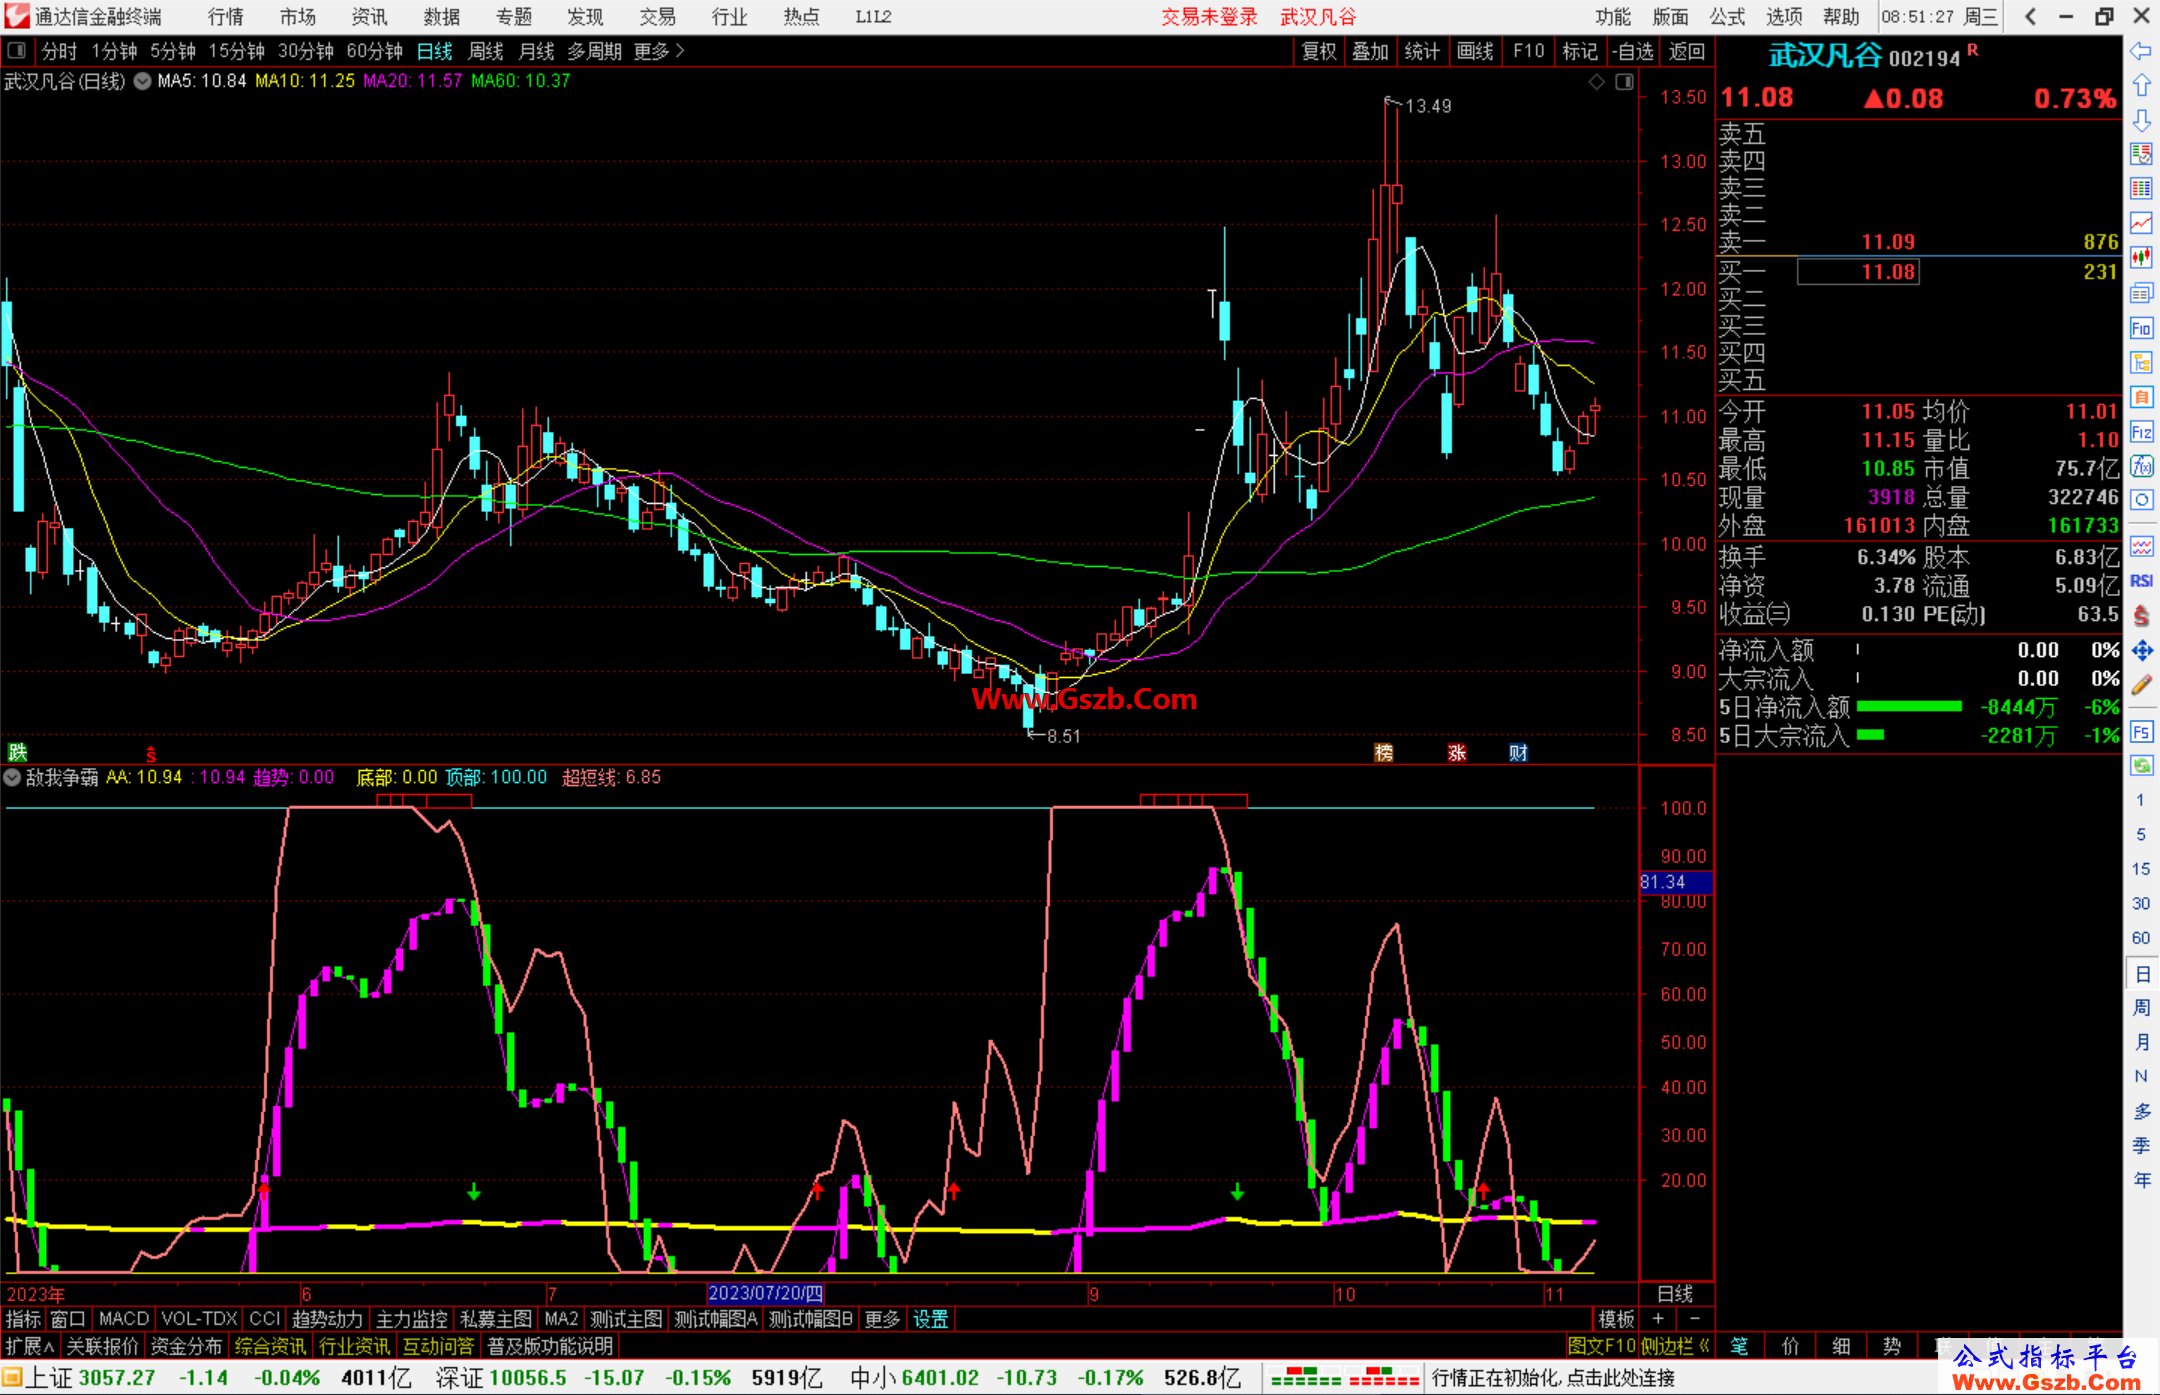Click the 2023/07/20/四 date marker
This screenshot has height=1395, width=2160.
[765, 1293]
